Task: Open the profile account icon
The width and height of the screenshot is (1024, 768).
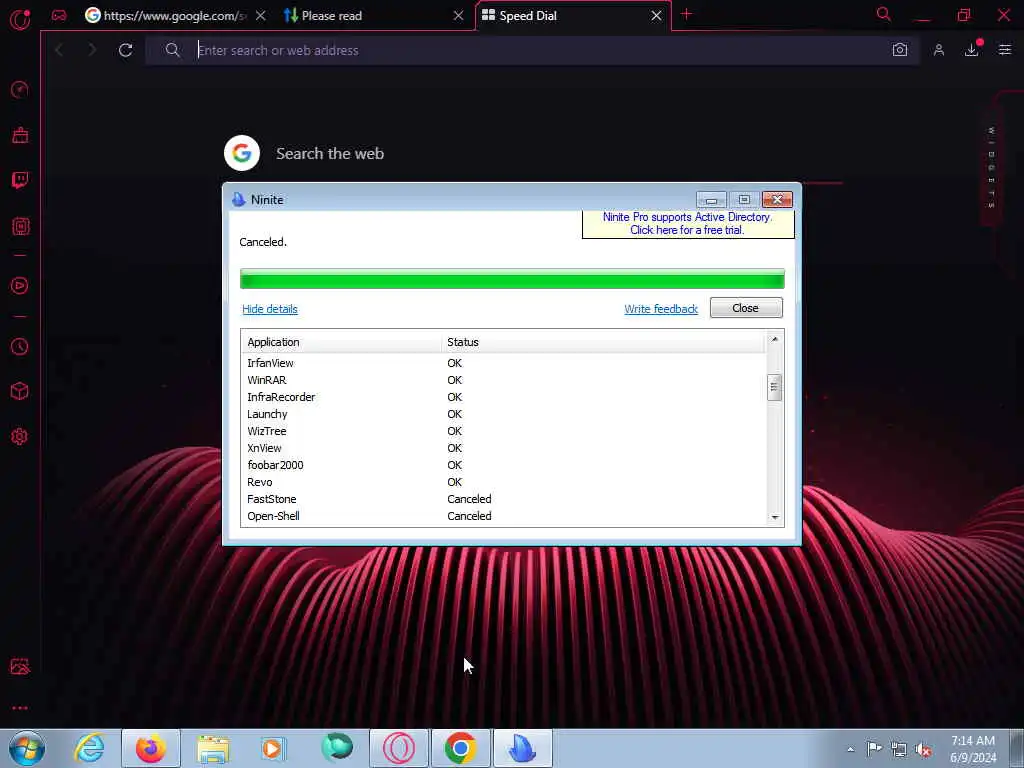Action: (939, 50)
